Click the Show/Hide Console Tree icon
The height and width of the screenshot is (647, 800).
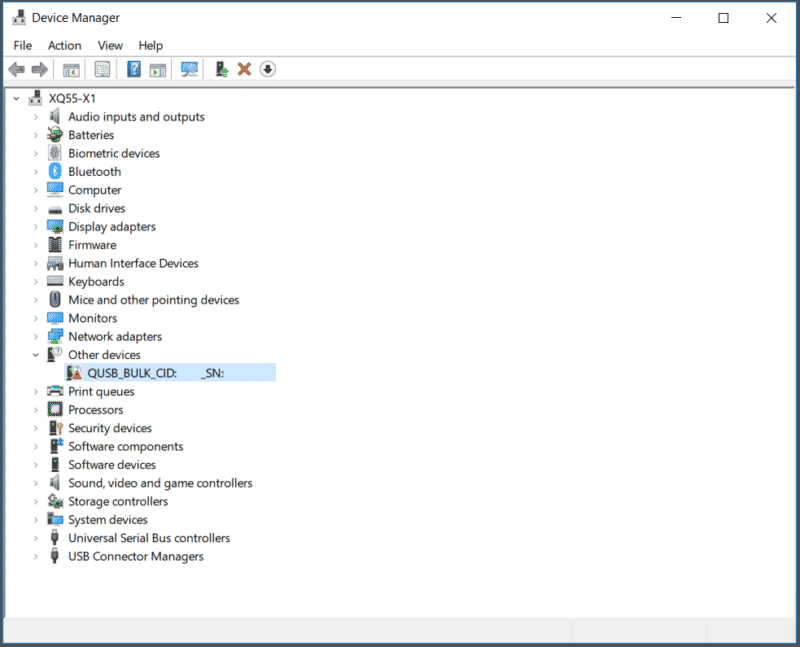pyautogui.click(x=71, y=69)
